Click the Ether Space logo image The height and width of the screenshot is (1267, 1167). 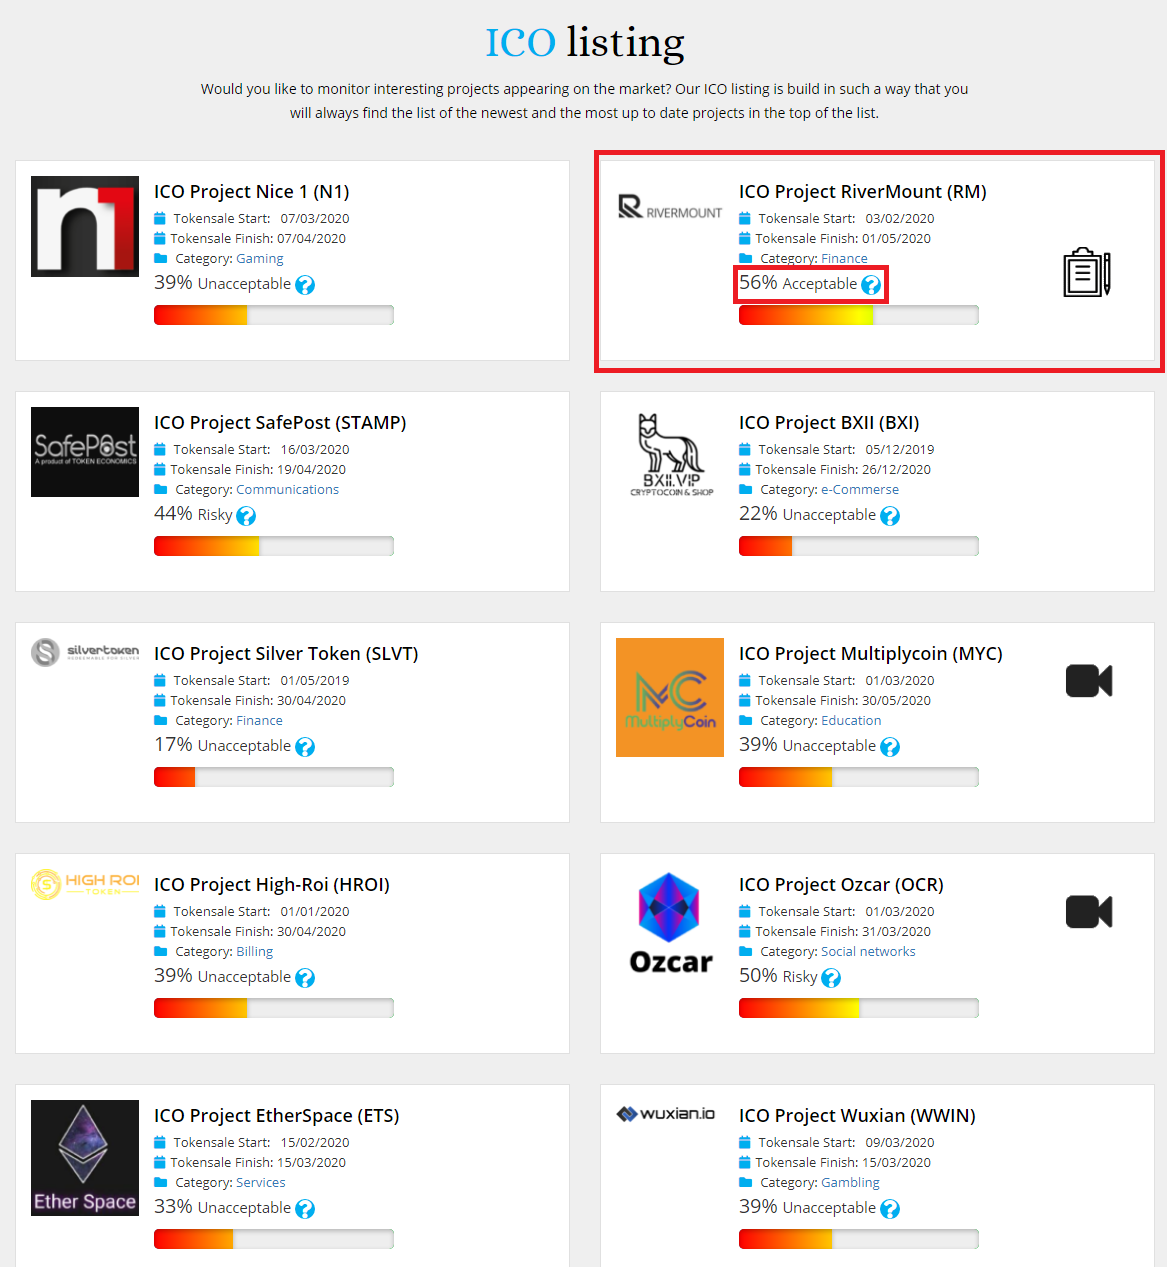point(85,1158)
